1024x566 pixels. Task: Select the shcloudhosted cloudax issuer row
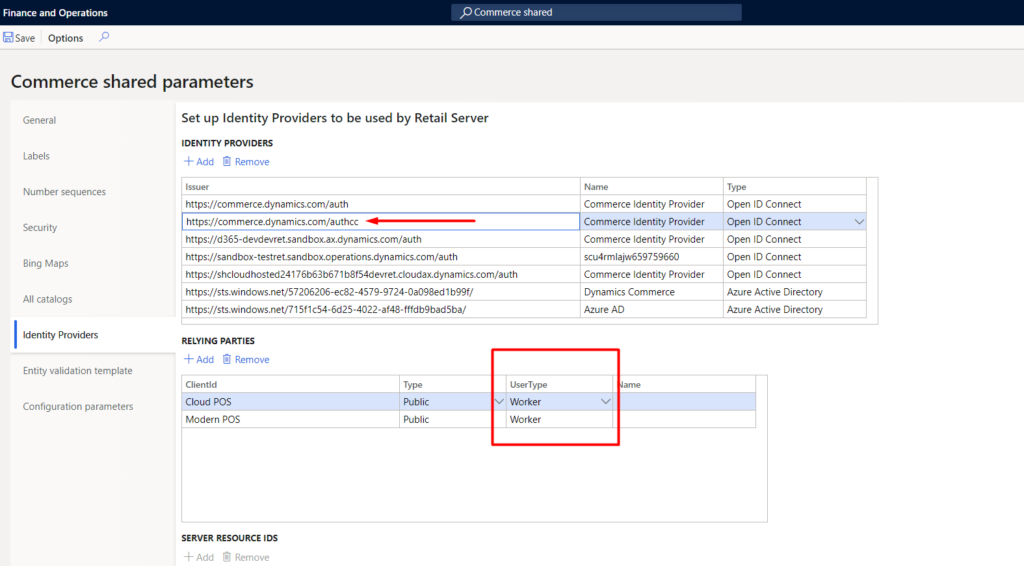pyautogui.click(x=381, y=275)
